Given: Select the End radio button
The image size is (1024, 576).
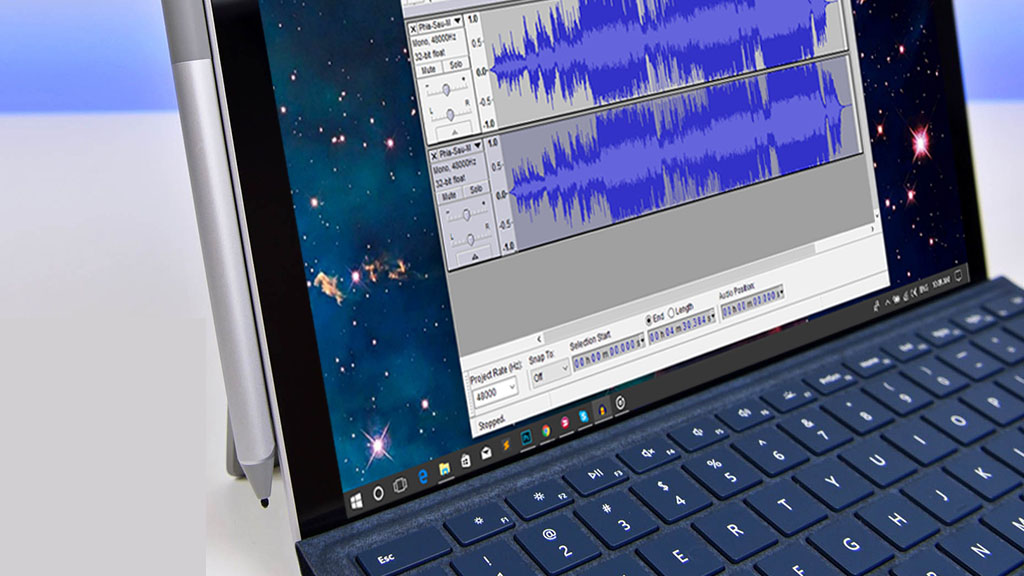Looking at the screenshot, I should [648, 320].
